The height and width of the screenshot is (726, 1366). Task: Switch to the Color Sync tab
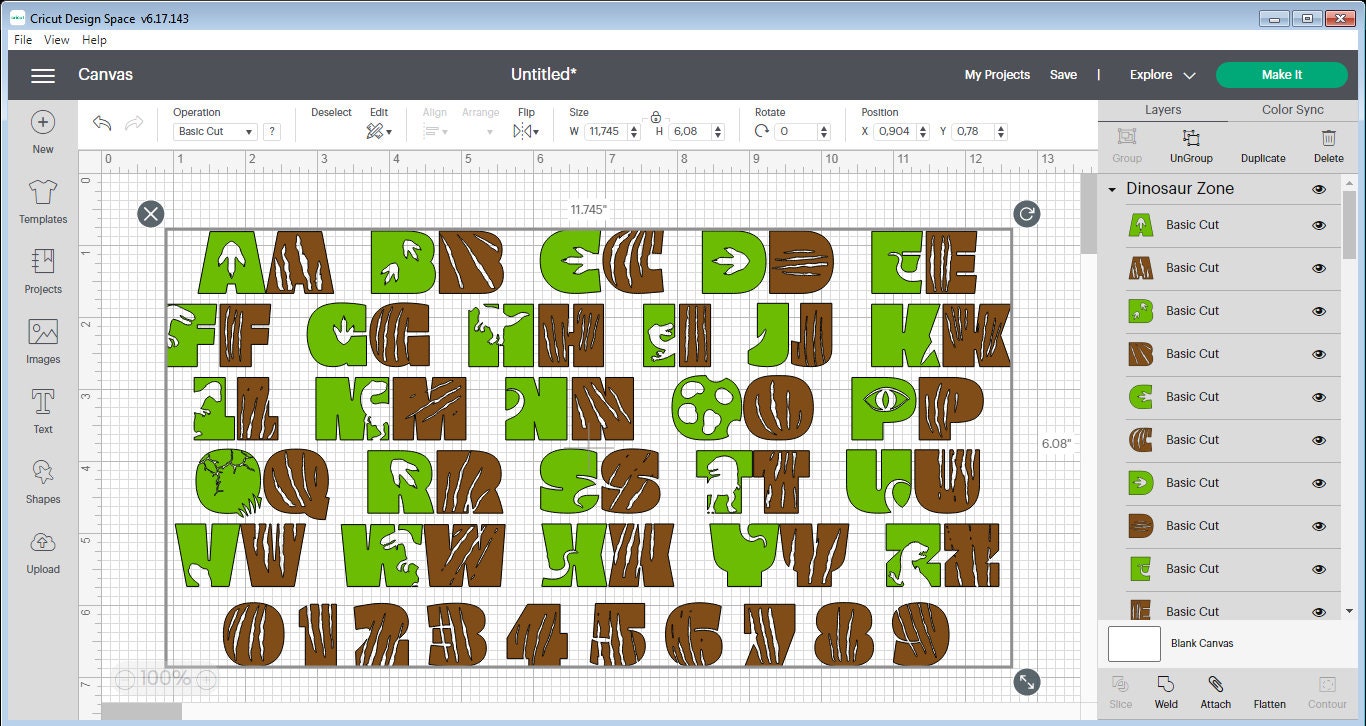[x=1292, y=109]
